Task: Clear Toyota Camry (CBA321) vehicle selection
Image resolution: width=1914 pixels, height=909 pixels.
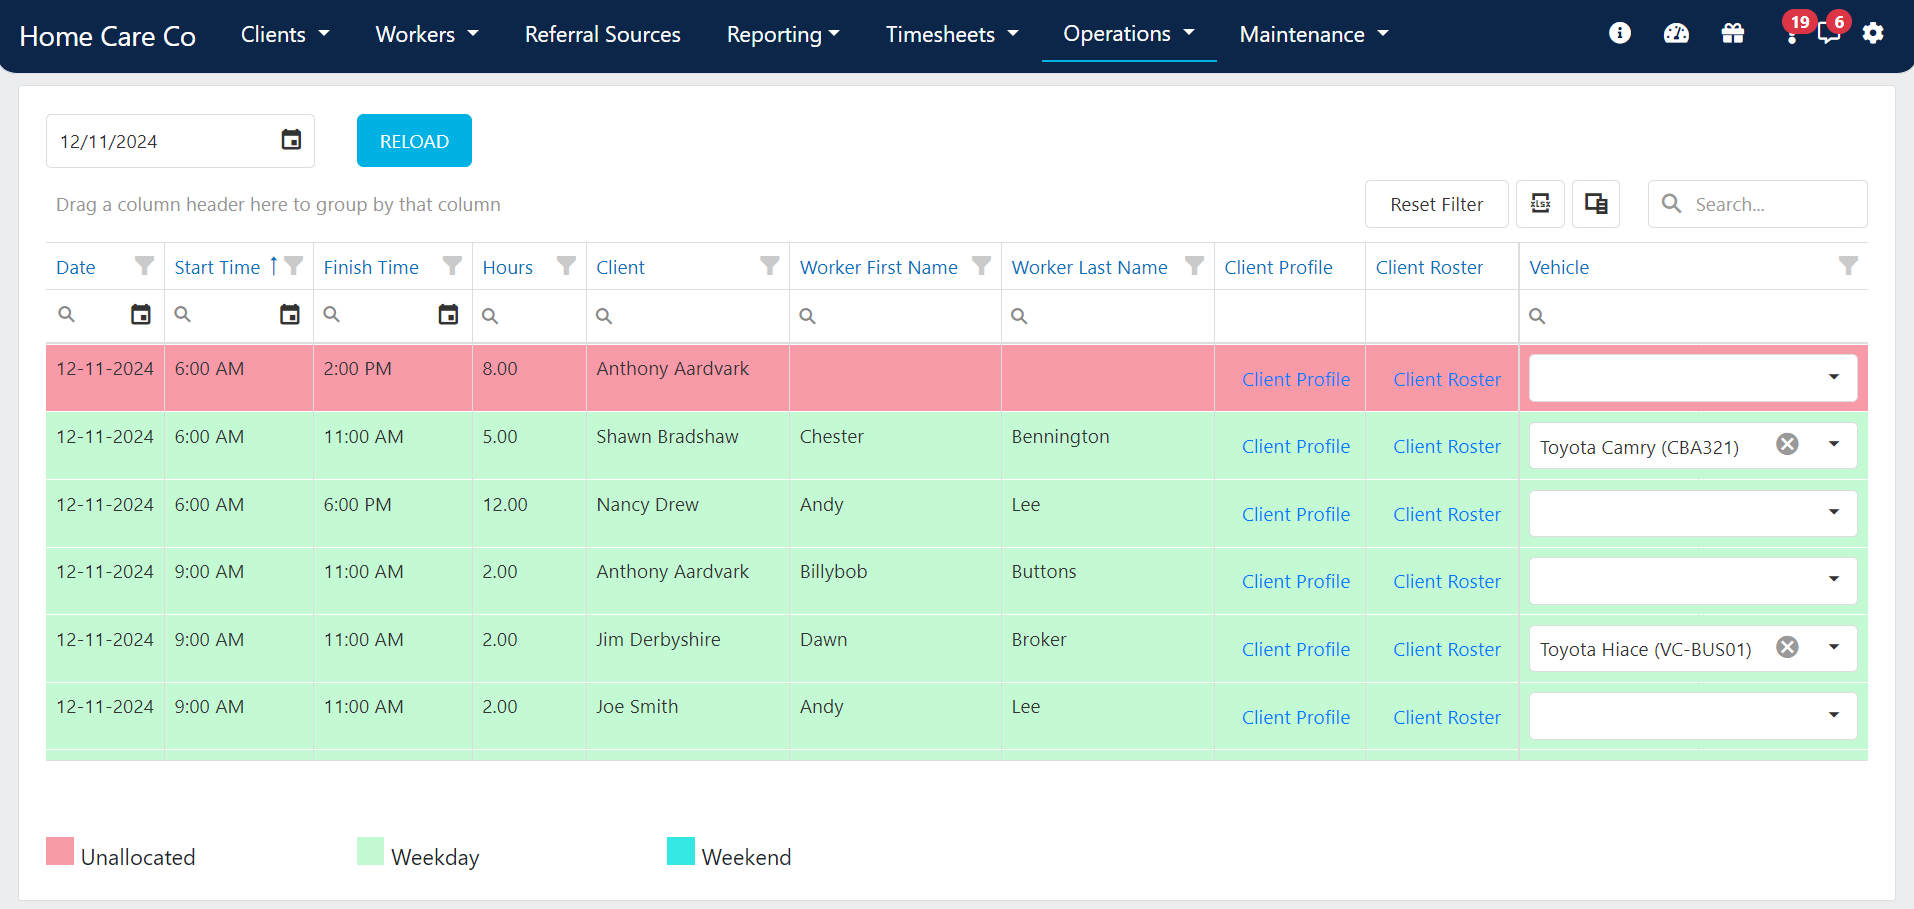Action: tap(1787, 444)
